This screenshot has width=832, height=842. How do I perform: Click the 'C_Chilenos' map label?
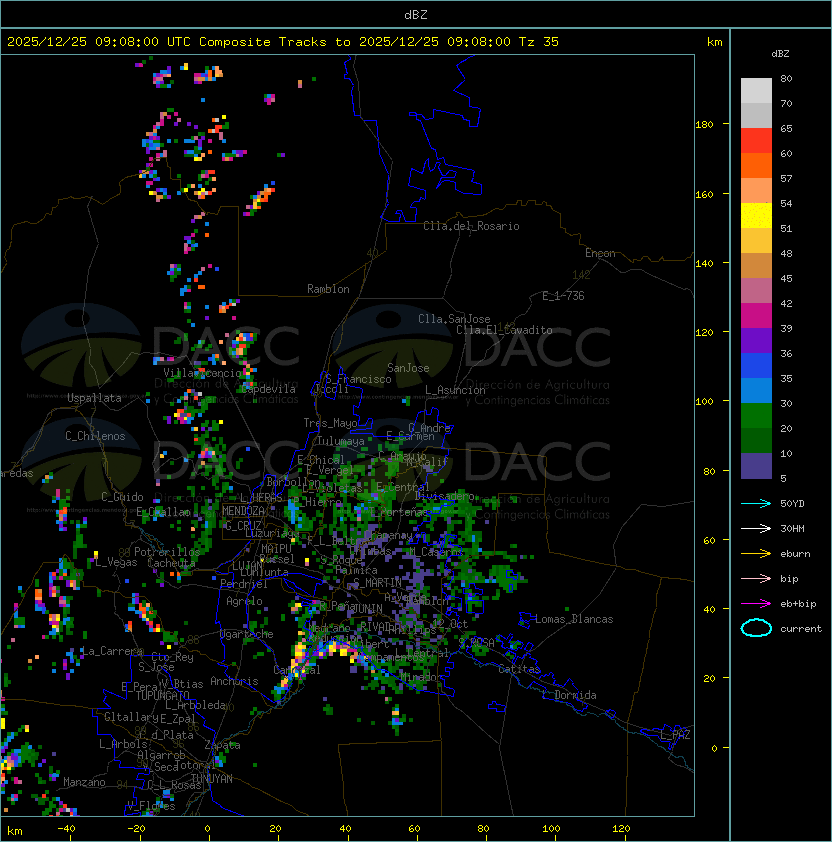(x=95, y=436)
